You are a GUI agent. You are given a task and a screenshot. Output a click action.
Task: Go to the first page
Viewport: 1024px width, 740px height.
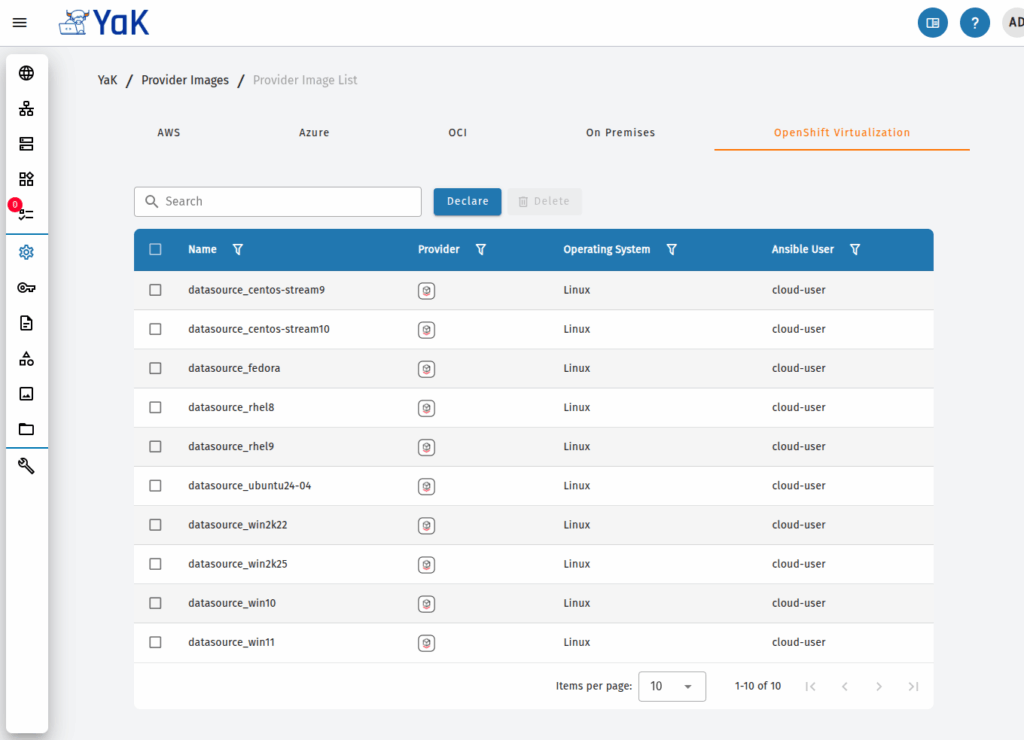(x=810, y=686)
